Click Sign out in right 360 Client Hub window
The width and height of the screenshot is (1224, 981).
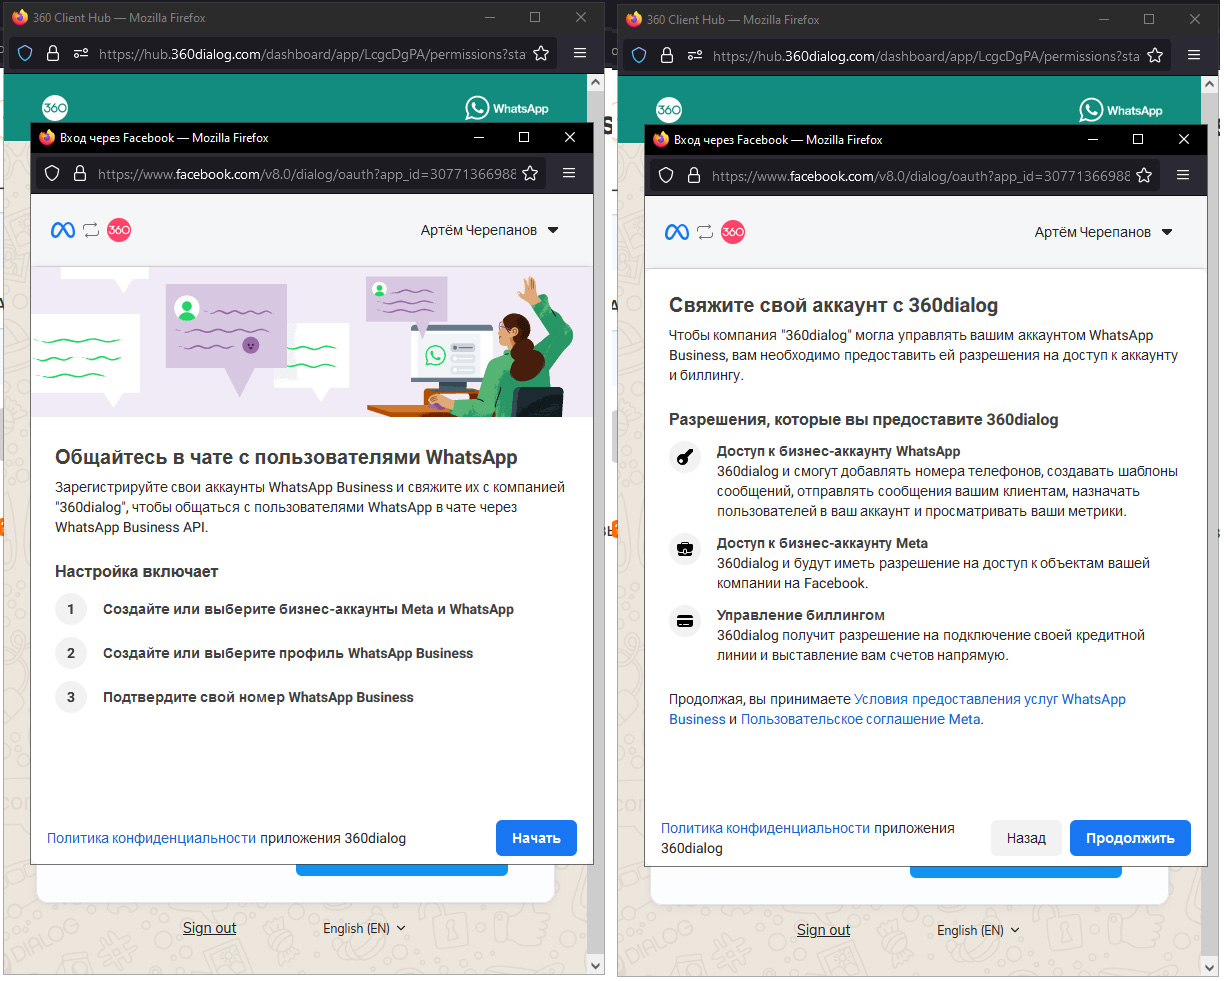[823, 930]
